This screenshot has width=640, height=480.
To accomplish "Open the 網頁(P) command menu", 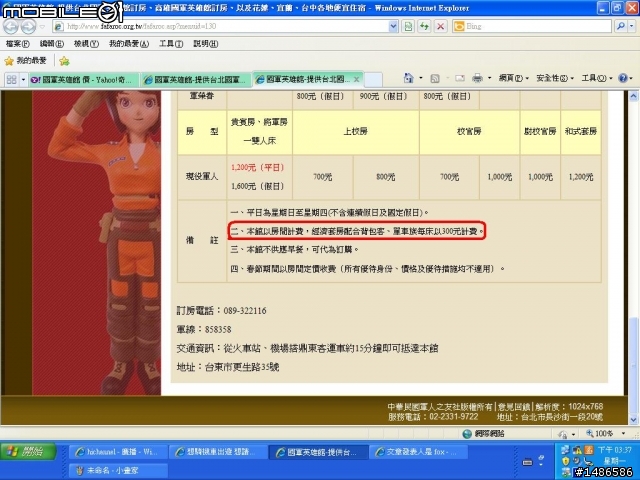I will click(x=513, y=78).
